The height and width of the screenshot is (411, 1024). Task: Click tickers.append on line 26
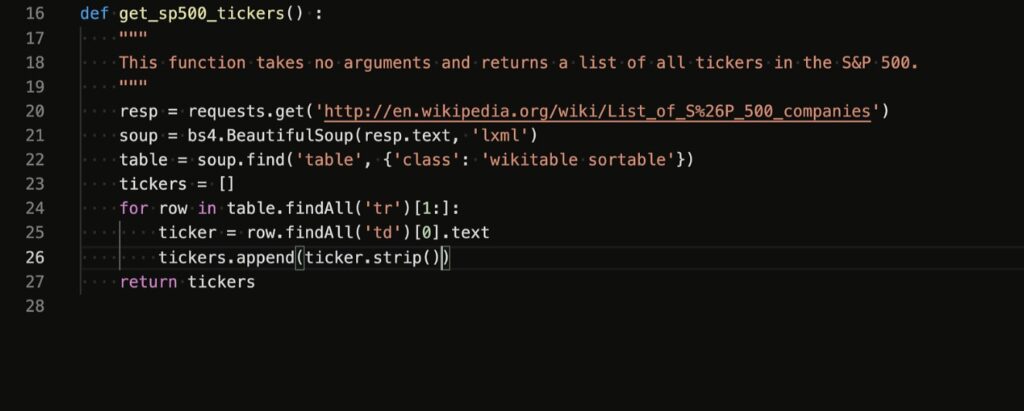pos(226,257)
